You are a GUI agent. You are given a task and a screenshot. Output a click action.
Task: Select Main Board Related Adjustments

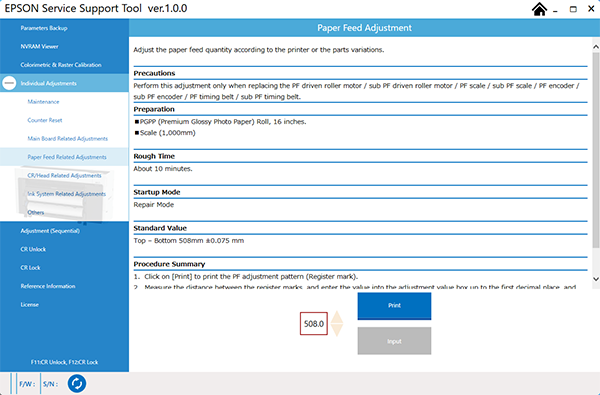pos(67,139)
